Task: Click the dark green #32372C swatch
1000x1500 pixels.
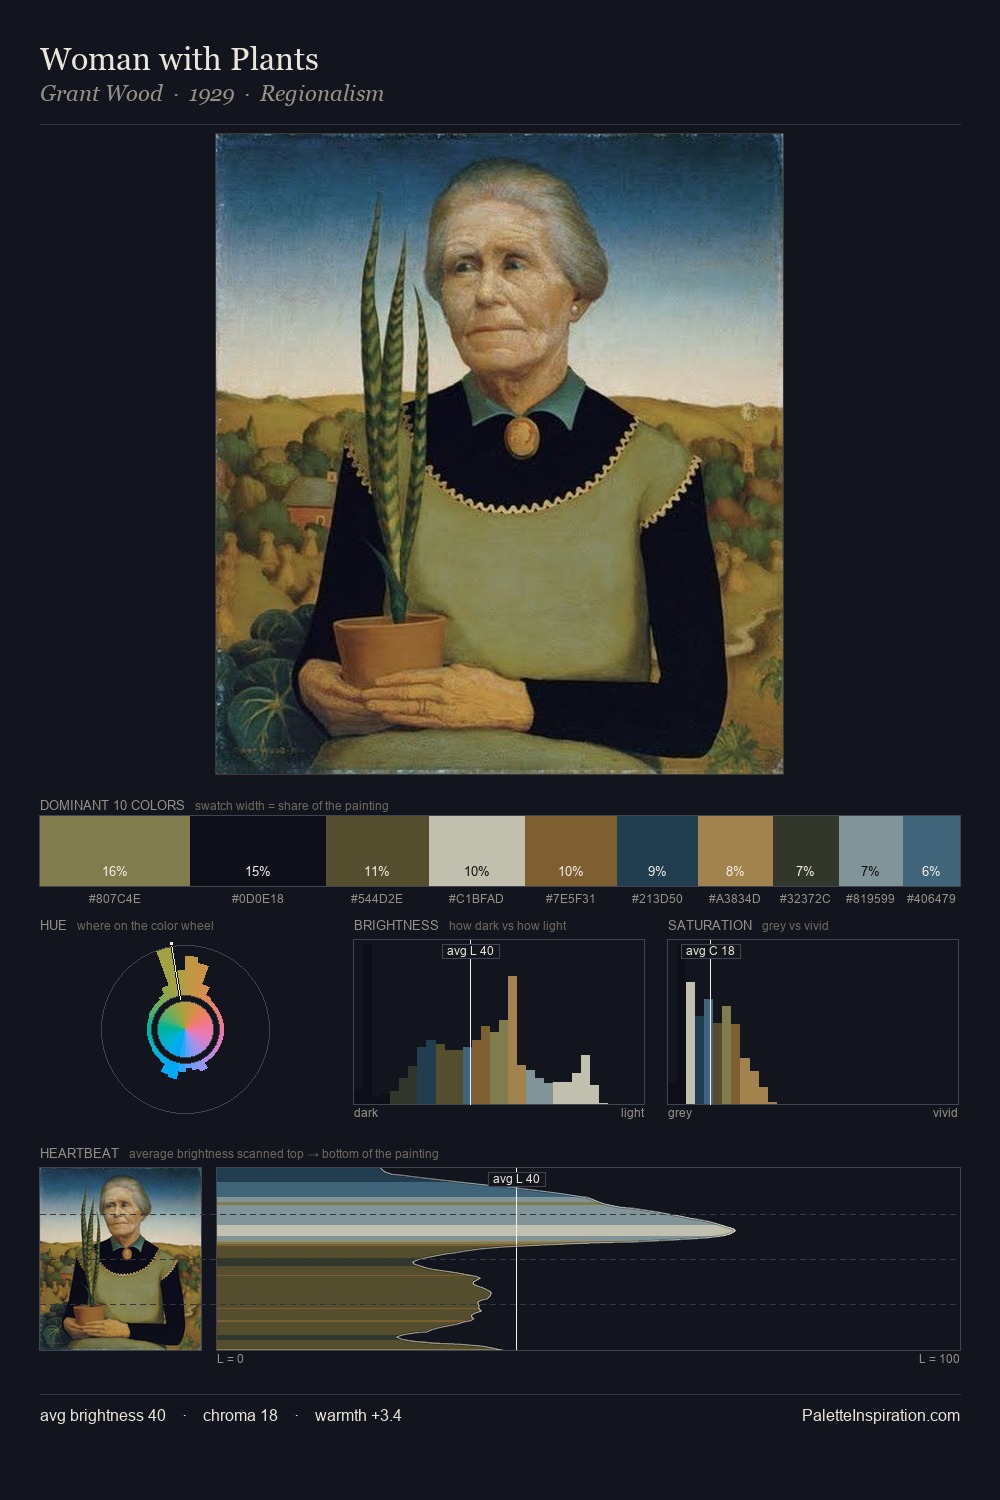Action: coord(806,851)
